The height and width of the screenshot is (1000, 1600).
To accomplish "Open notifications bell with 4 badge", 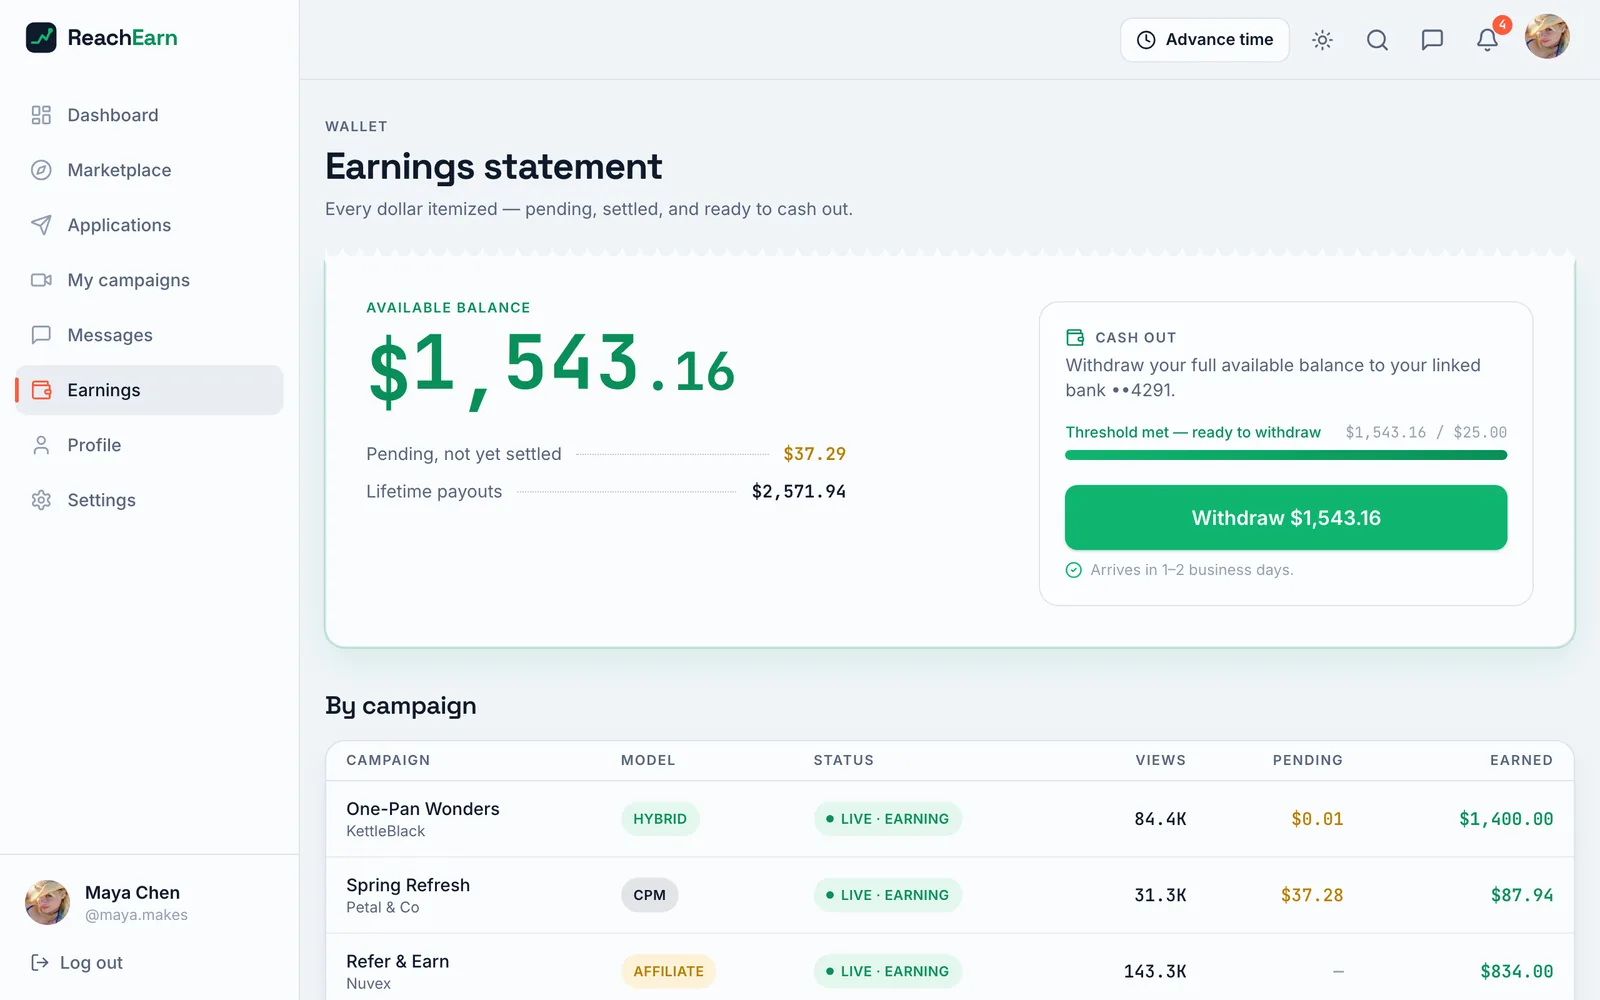I will pos(1487,40).
